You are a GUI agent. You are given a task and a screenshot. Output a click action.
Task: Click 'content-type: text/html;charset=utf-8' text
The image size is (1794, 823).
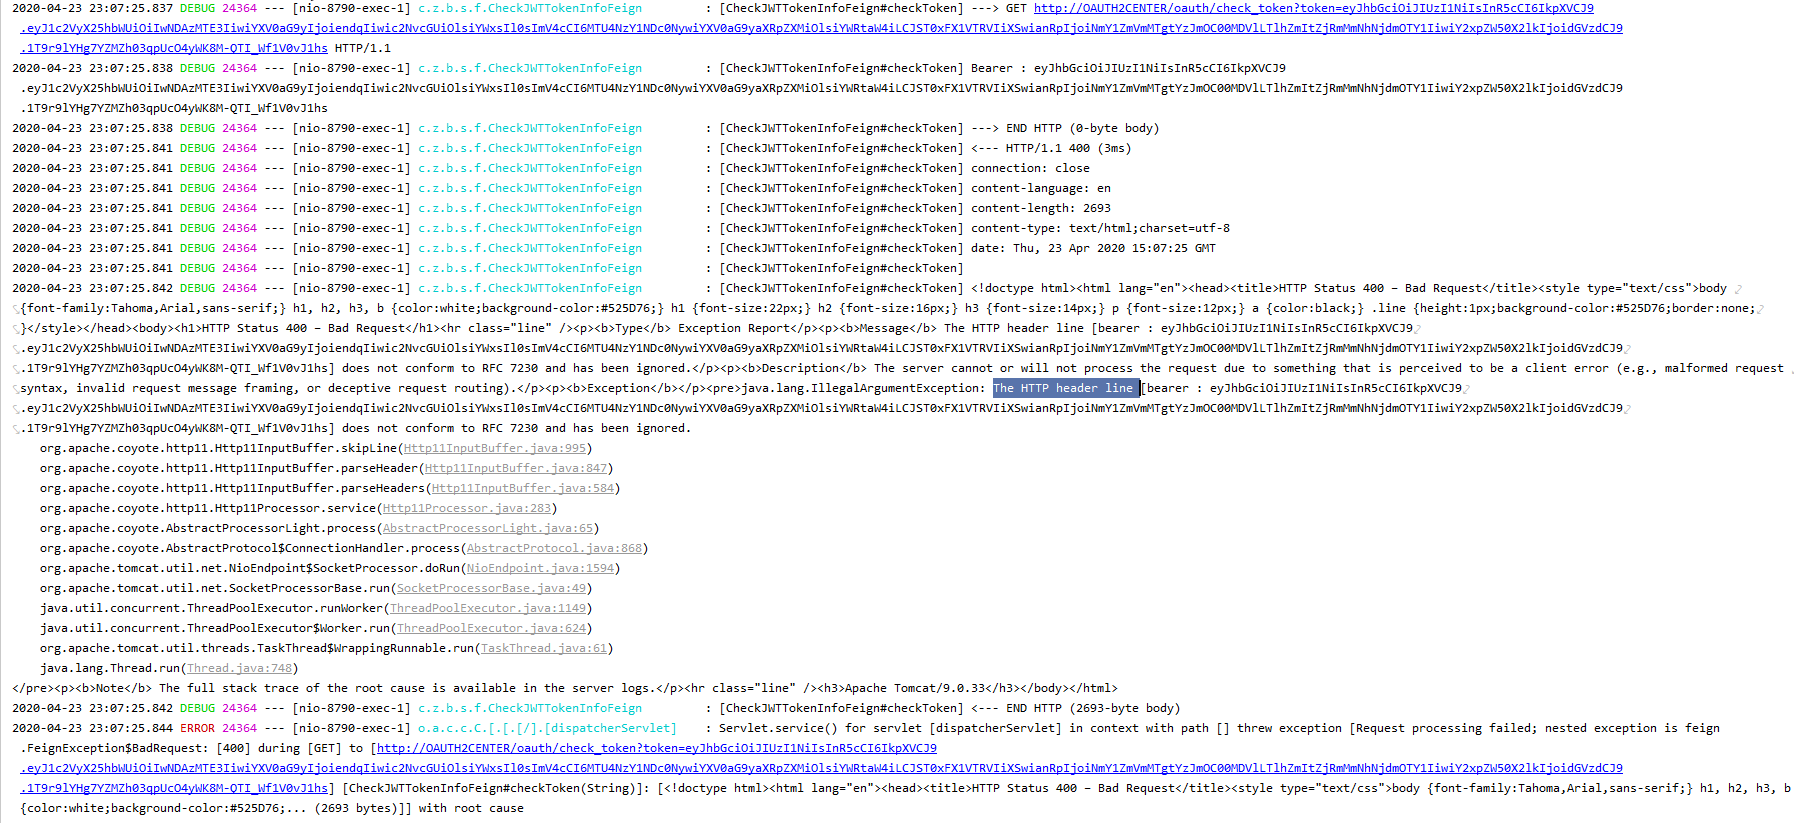point(1100,228)
